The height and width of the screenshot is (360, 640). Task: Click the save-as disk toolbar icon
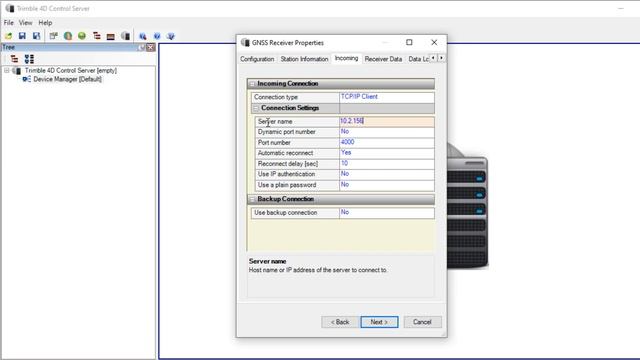36,36
